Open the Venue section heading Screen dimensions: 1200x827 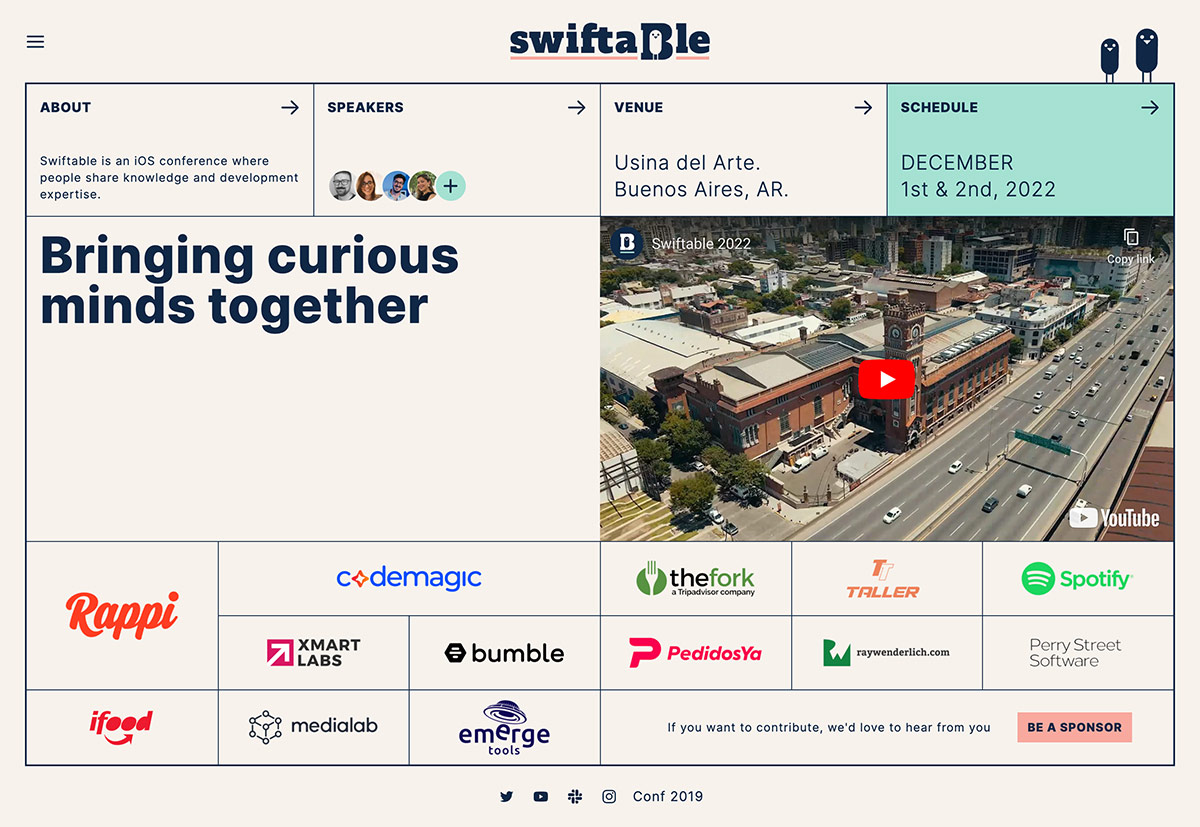pyautogui.click(x=639, y=107)
